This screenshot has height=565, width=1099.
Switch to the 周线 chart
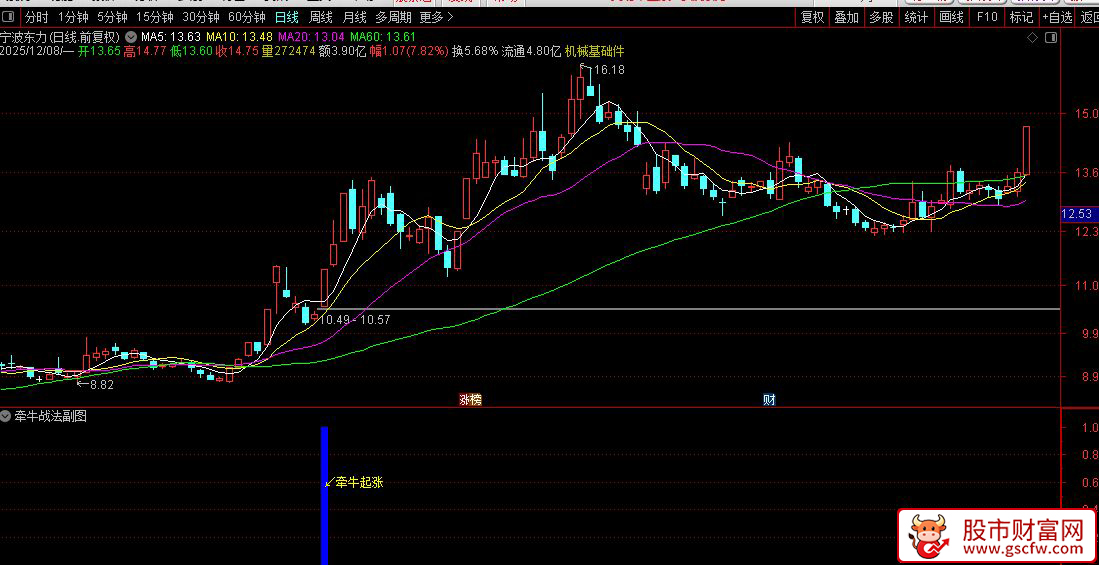point(321,17)
